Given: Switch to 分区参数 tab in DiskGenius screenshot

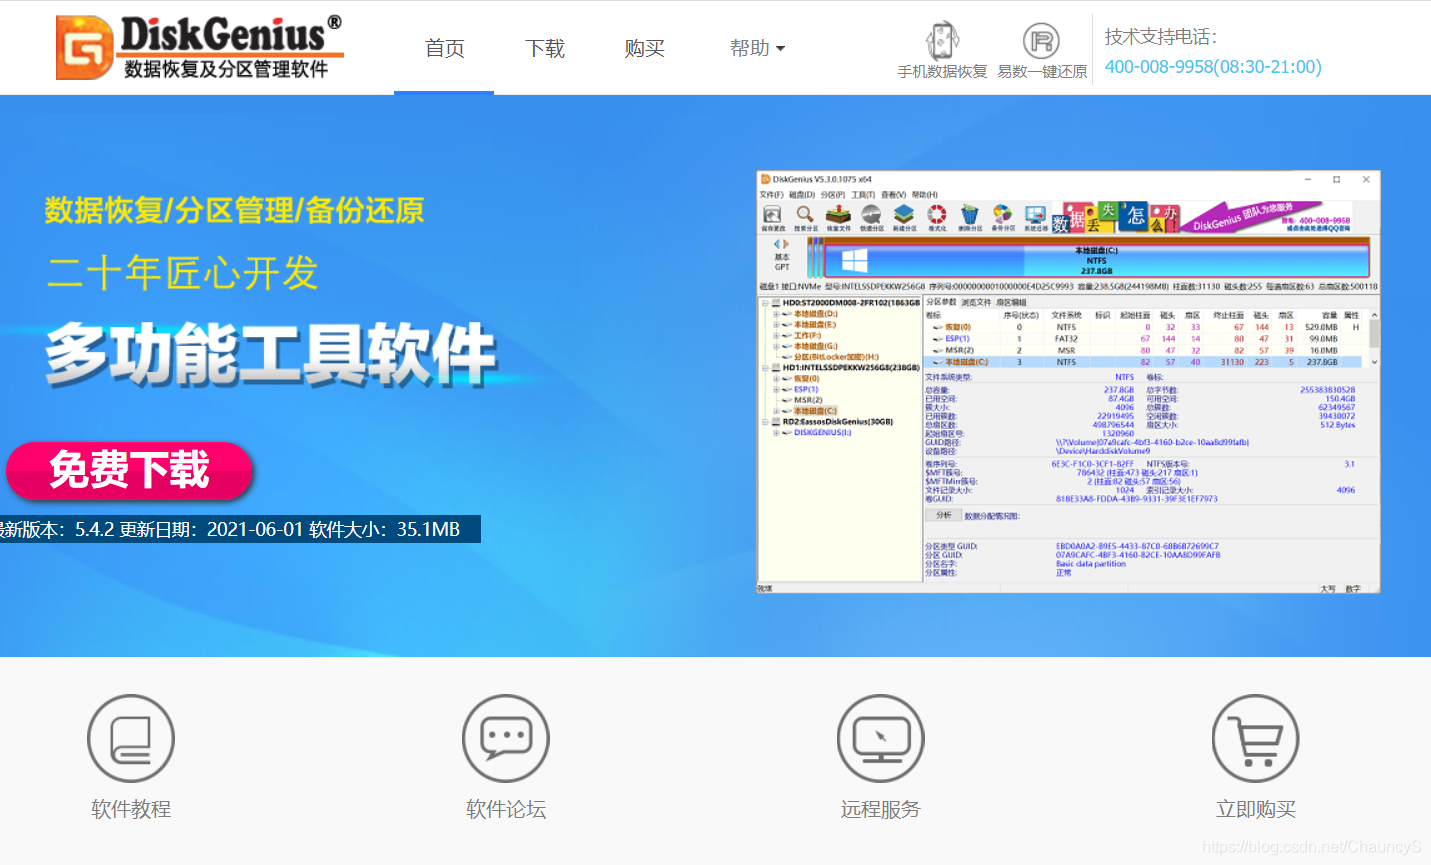Looking at the screenshot, I should click(x=941, y=302).
